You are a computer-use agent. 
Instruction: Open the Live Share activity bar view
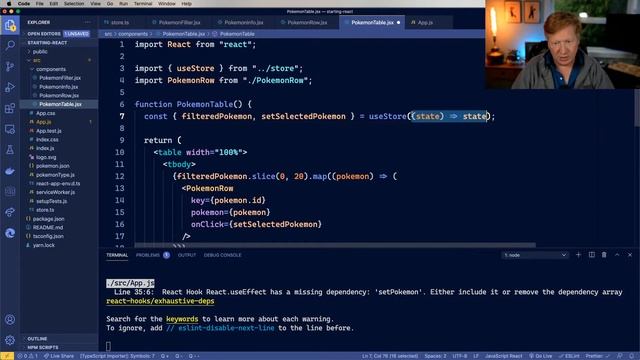[10, 212]
